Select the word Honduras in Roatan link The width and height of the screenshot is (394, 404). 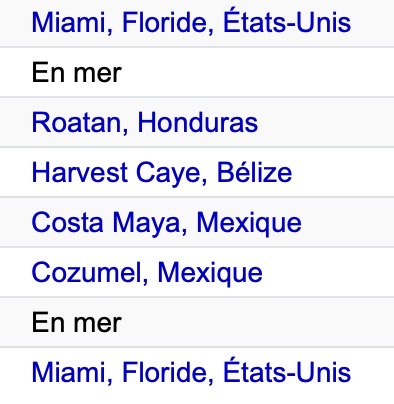click(x=198, y=122)
